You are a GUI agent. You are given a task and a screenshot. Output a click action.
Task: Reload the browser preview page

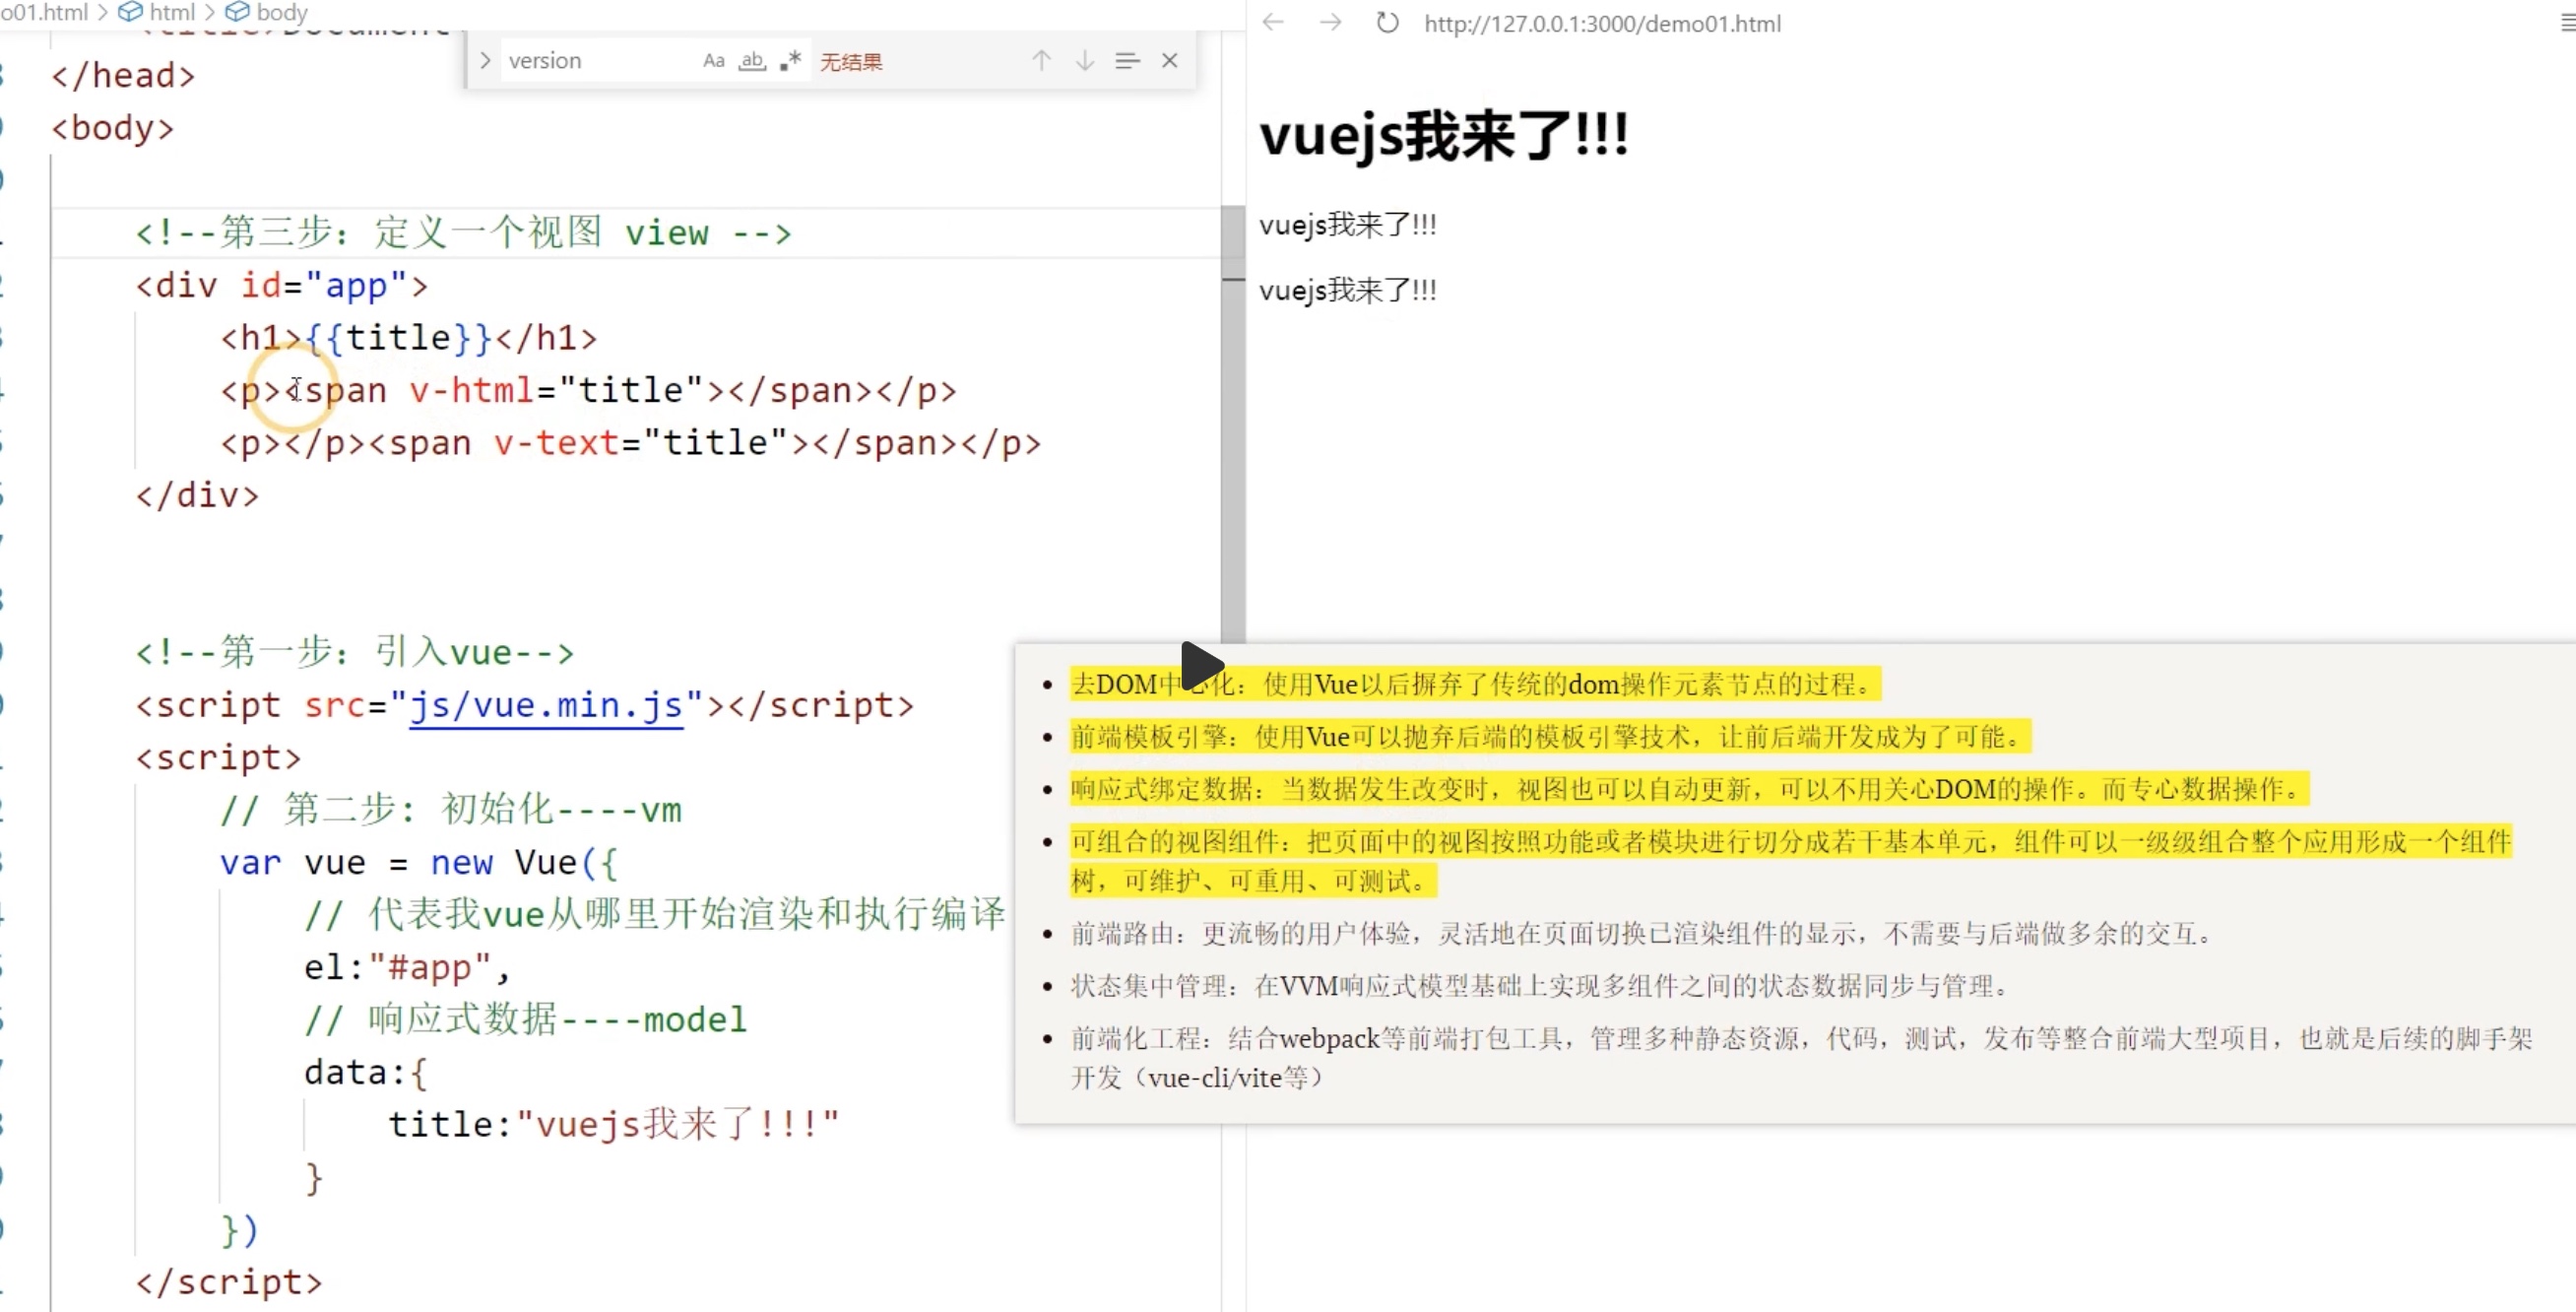pos(1387,22)
